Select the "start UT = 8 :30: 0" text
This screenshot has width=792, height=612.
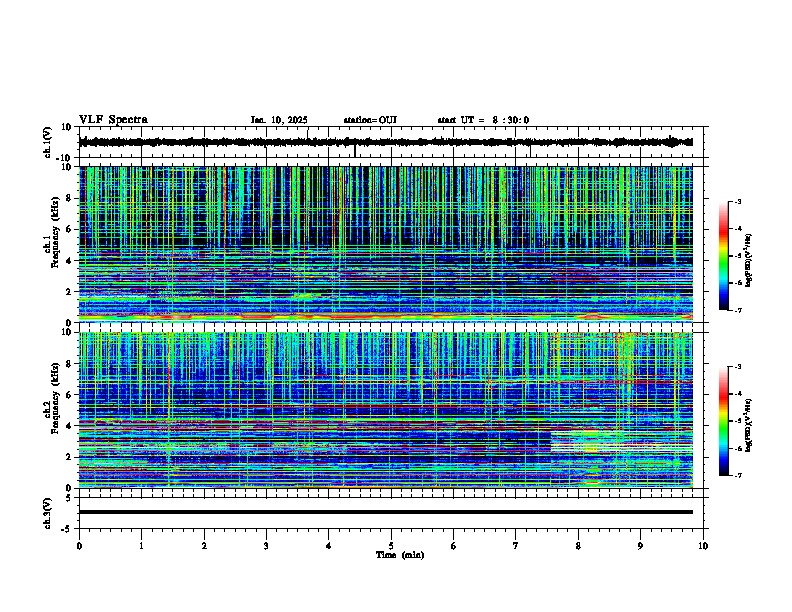[x=483, y=120]
